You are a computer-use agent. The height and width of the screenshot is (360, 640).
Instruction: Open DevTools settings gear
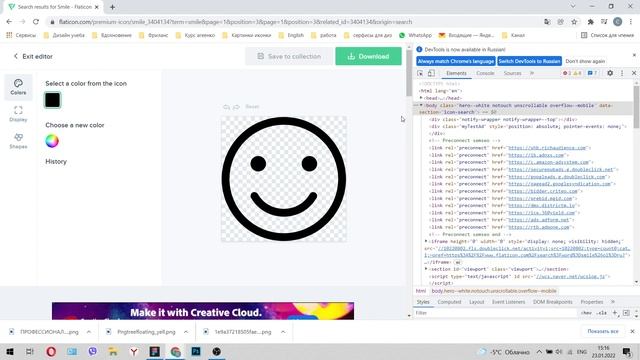coord(610,73)
